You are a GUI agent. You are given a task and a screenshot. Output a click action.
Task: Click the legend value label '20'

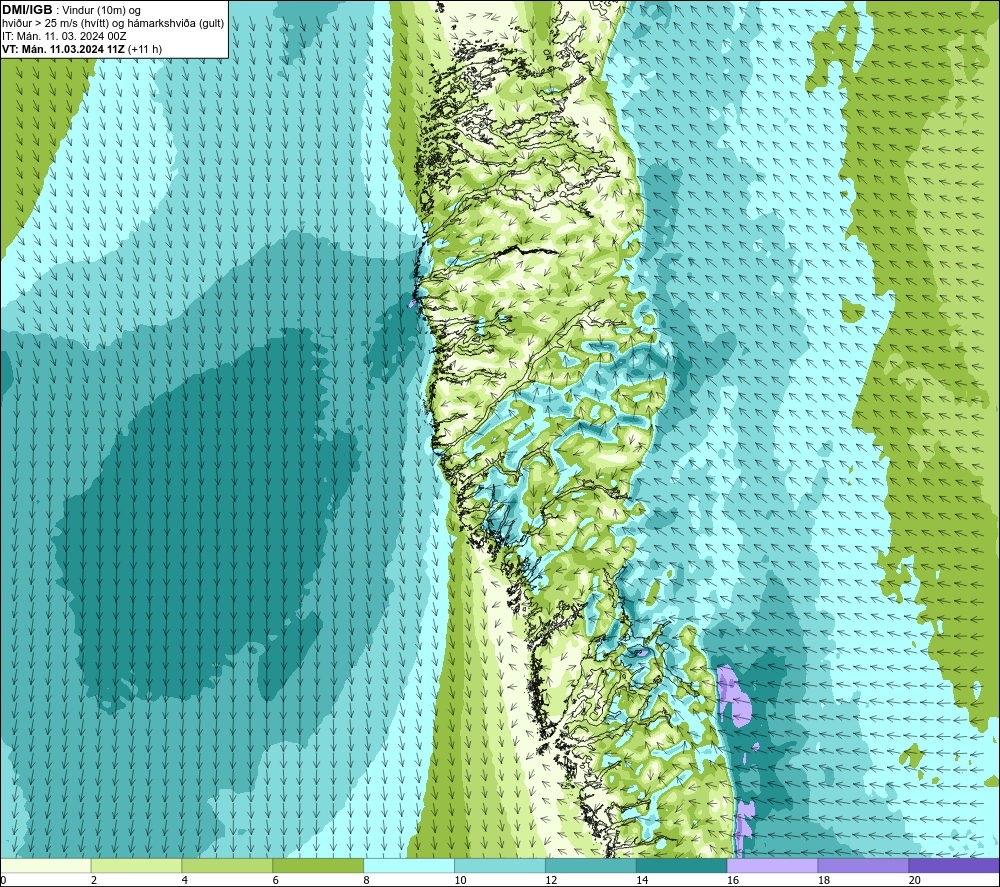[x=915, y=880]
